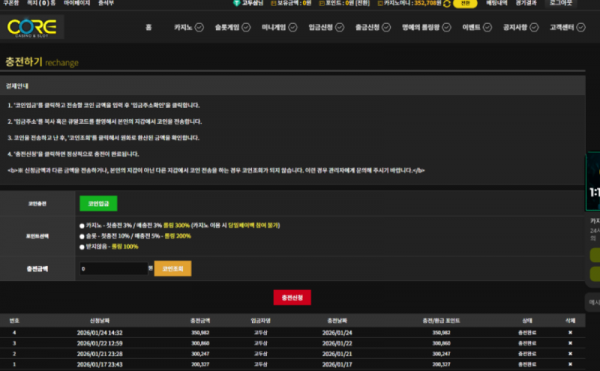Viewport: 600px width, 371px height.
Task: Click the status cell in row 4
Action: click(x=527, y=333)
